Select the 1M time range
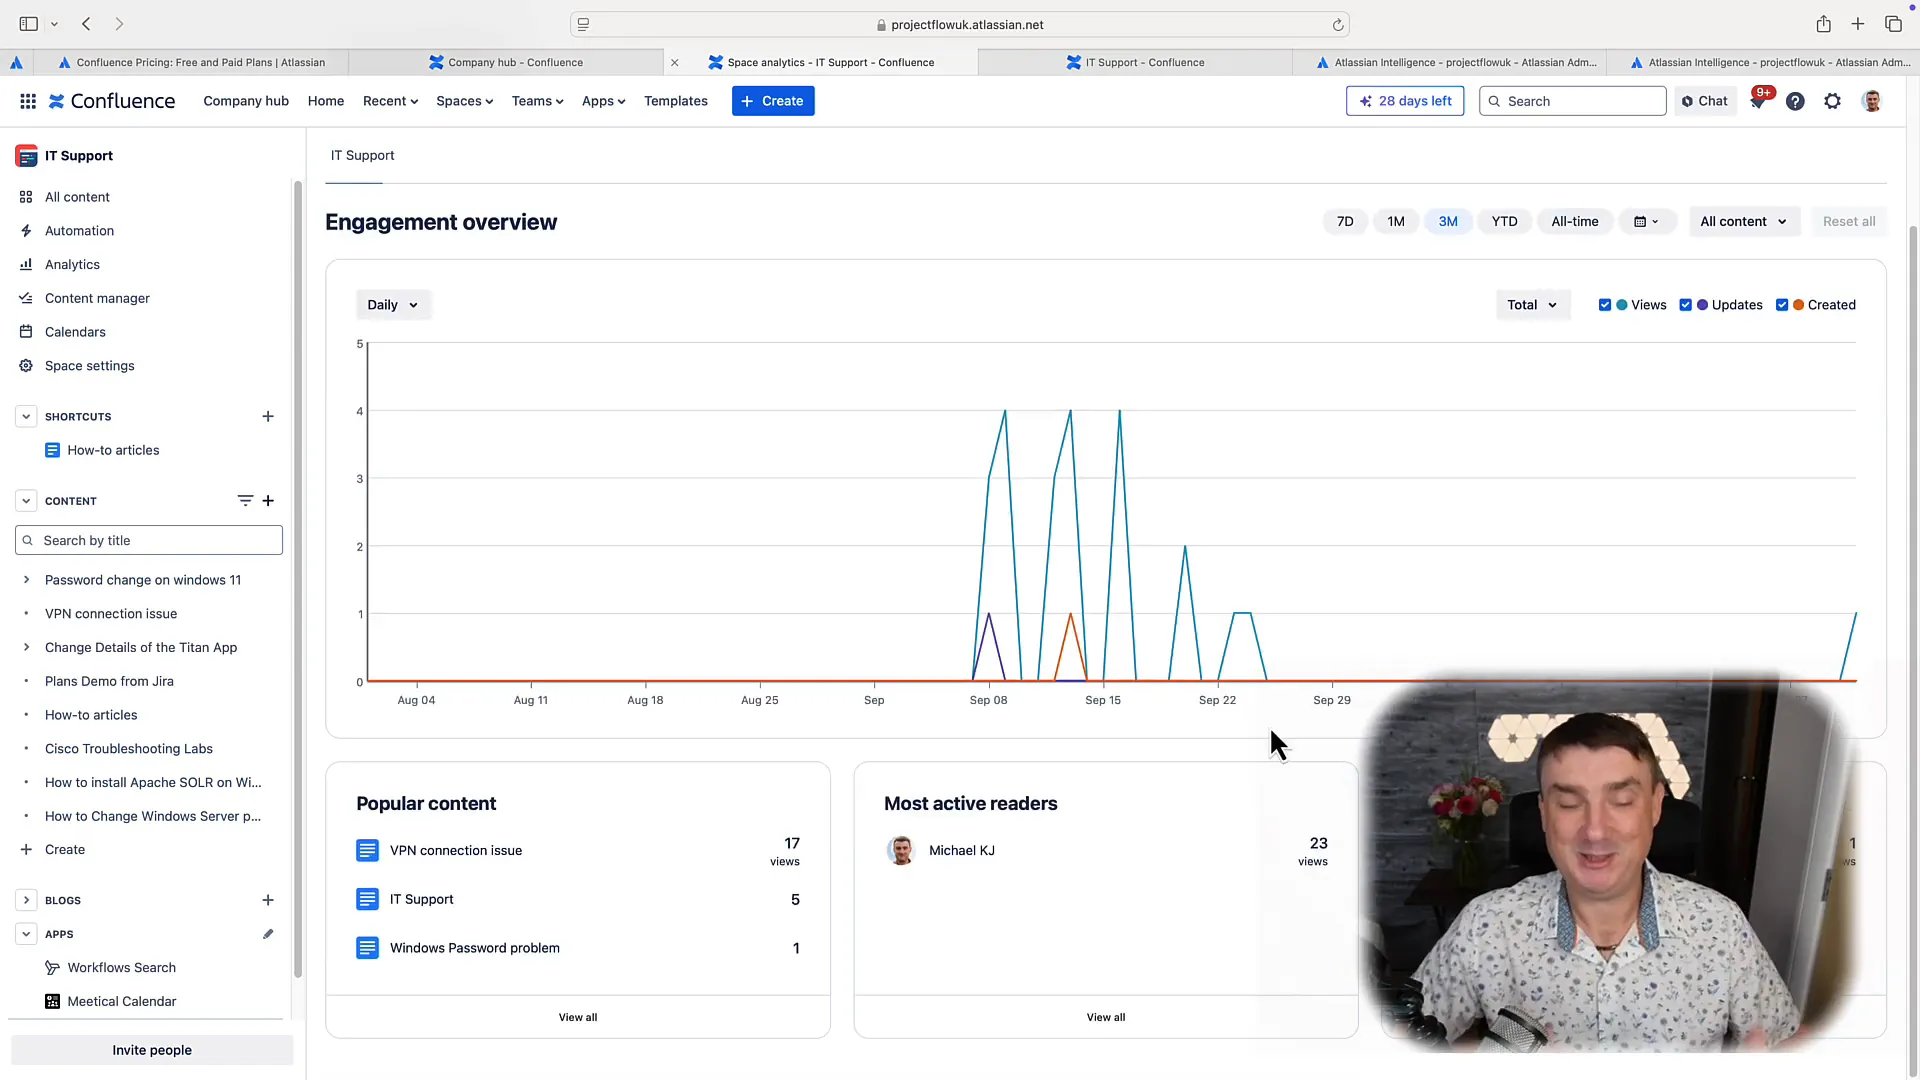 pos(1396,222)
